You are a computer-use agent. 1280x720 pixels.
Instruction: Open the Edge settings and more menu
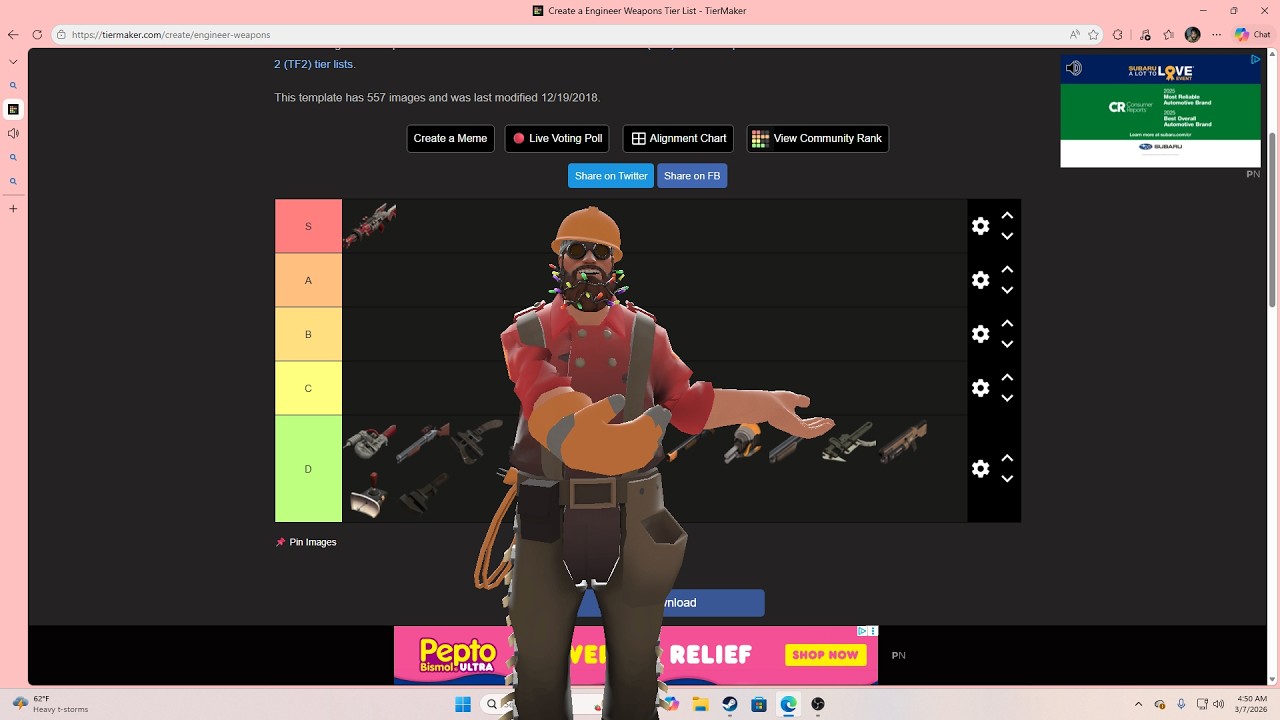[x=1216, y=34]
